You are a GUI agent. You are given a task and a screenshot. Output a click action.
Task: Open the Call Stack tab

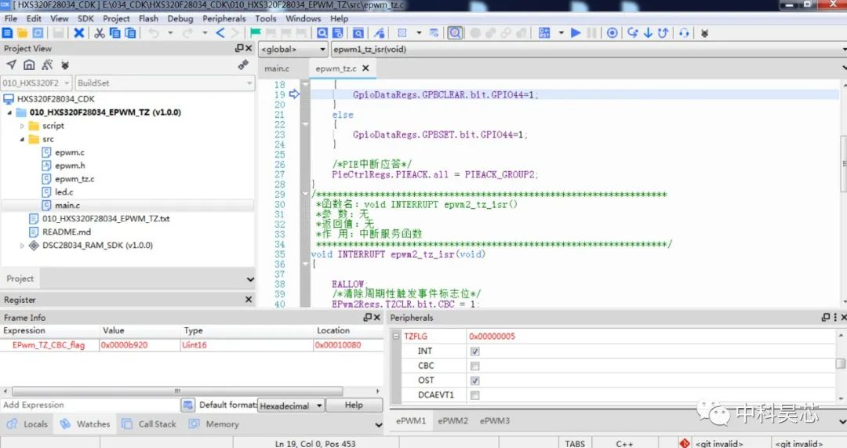click(x=150, y=424)
